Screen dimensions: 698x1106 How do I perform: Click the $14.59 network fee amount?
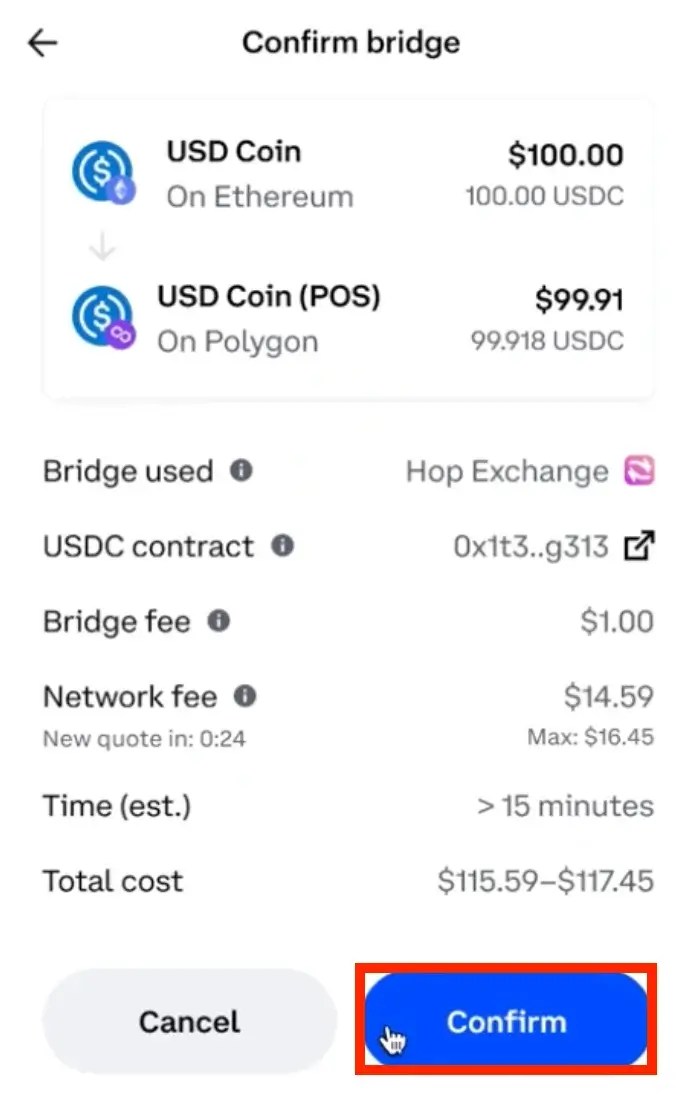point(608,696)
